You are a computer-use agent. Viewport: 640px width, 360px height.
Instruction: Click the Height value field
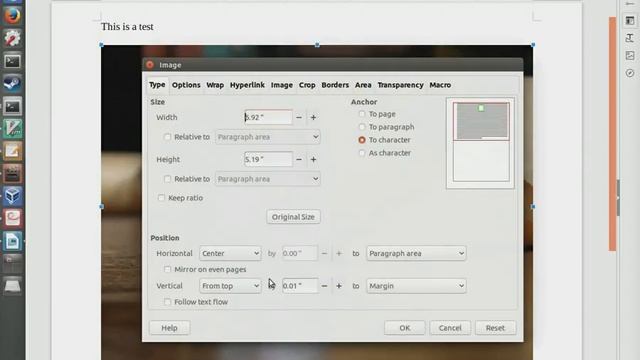pos(268,160)
